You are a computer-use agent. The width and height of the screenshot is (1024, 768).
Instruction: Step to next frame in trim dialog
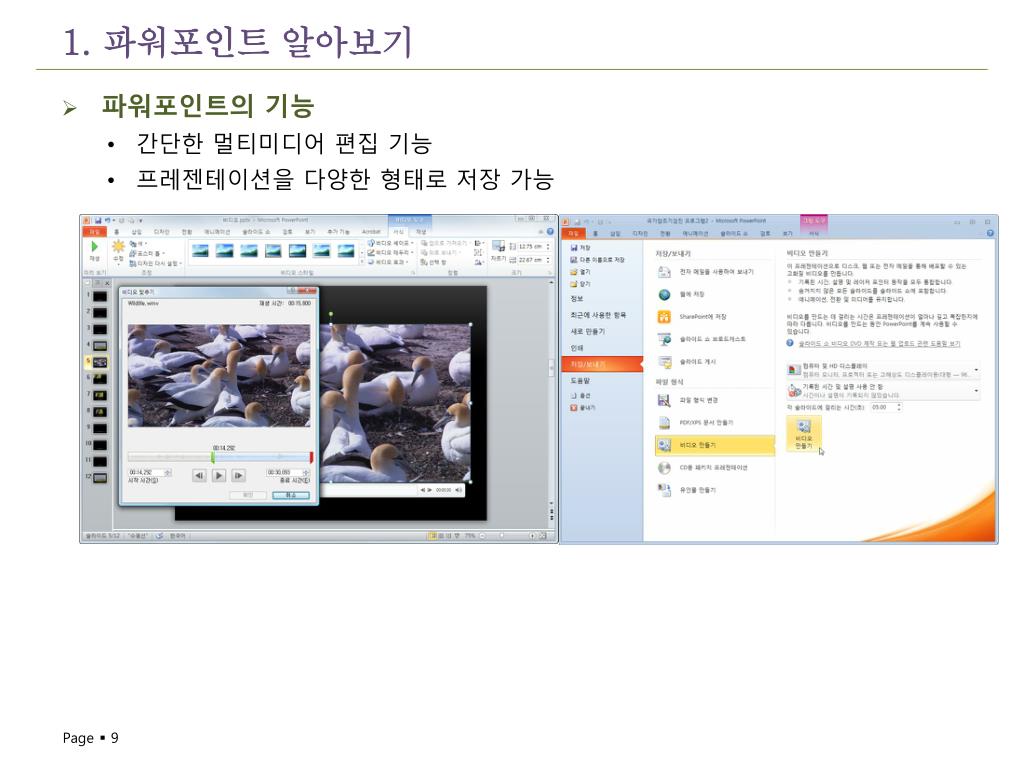click(x=239, y=476)
